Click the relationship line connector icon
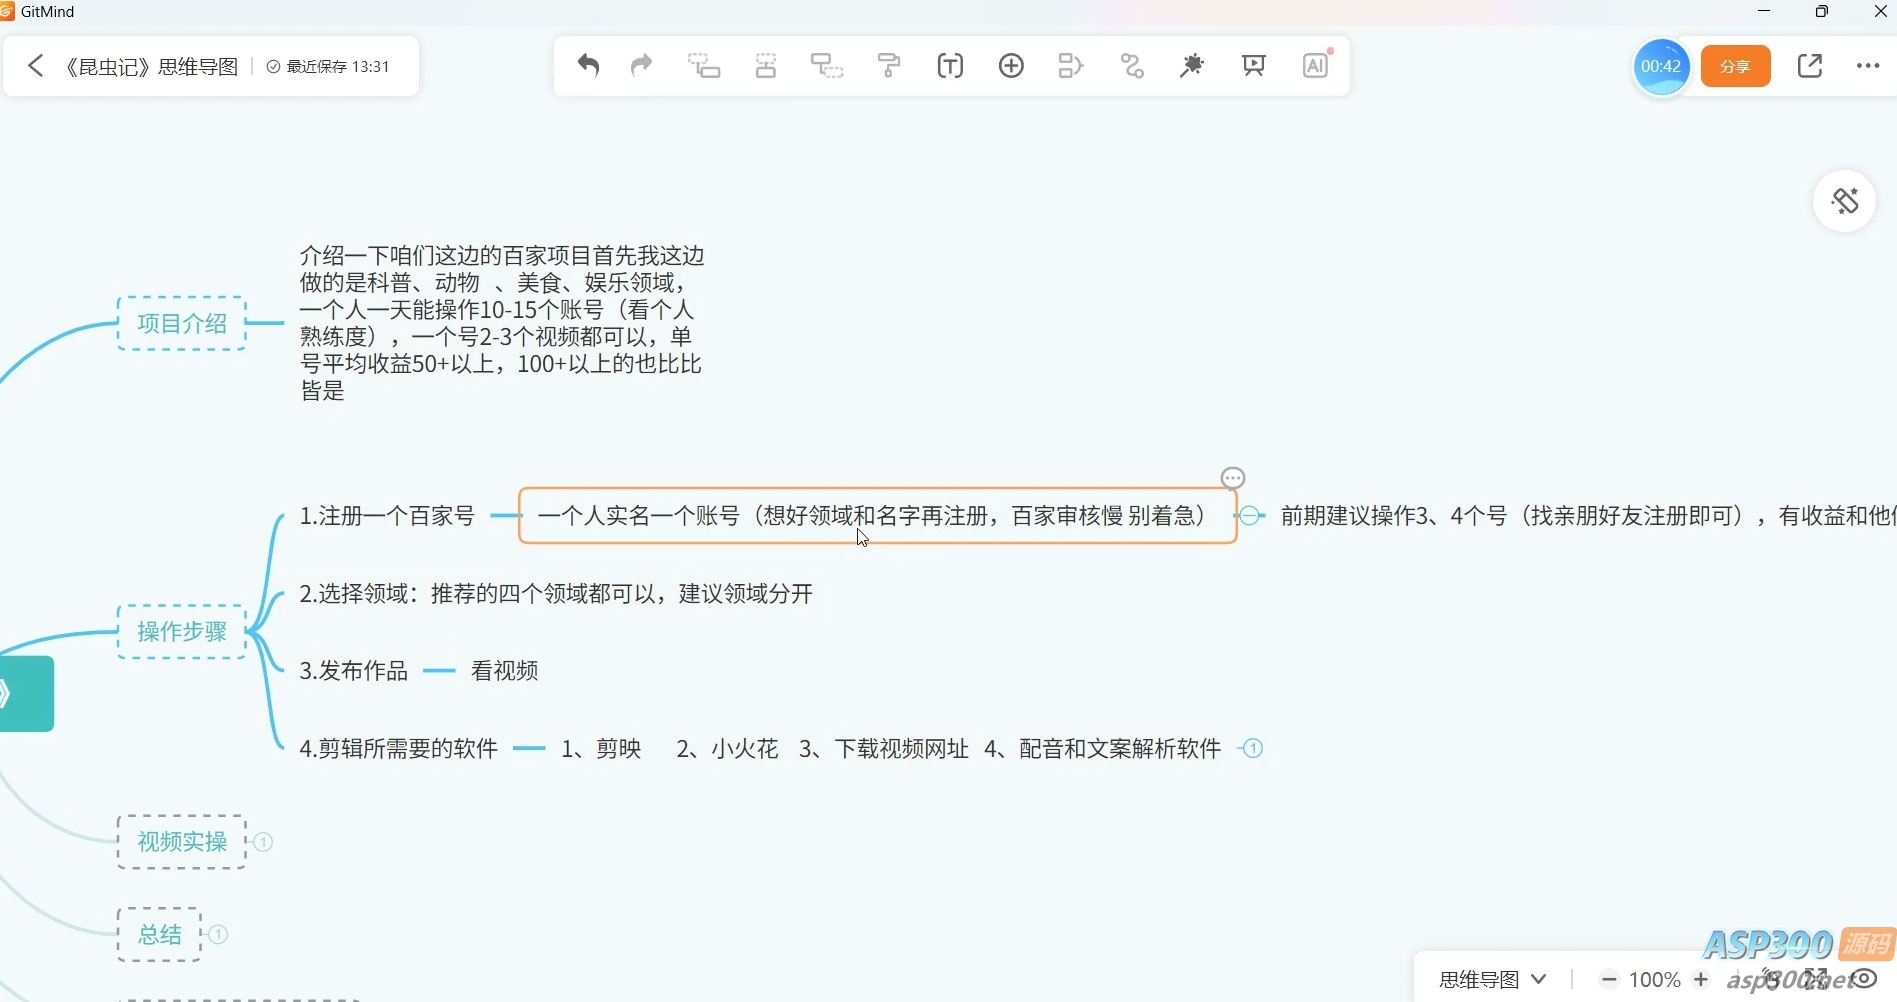Image resolution: width=1897 pixels, height=1002 pixels. (1132, 66)
